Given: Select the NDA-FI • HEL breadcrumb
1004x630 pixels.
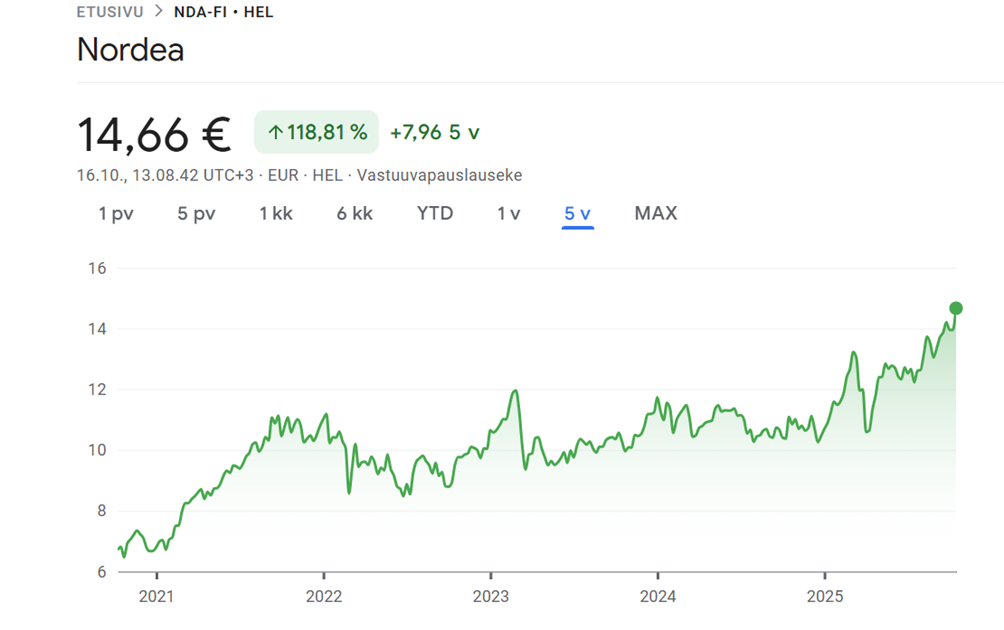Looking at the screenshot, I should point(223,12).
